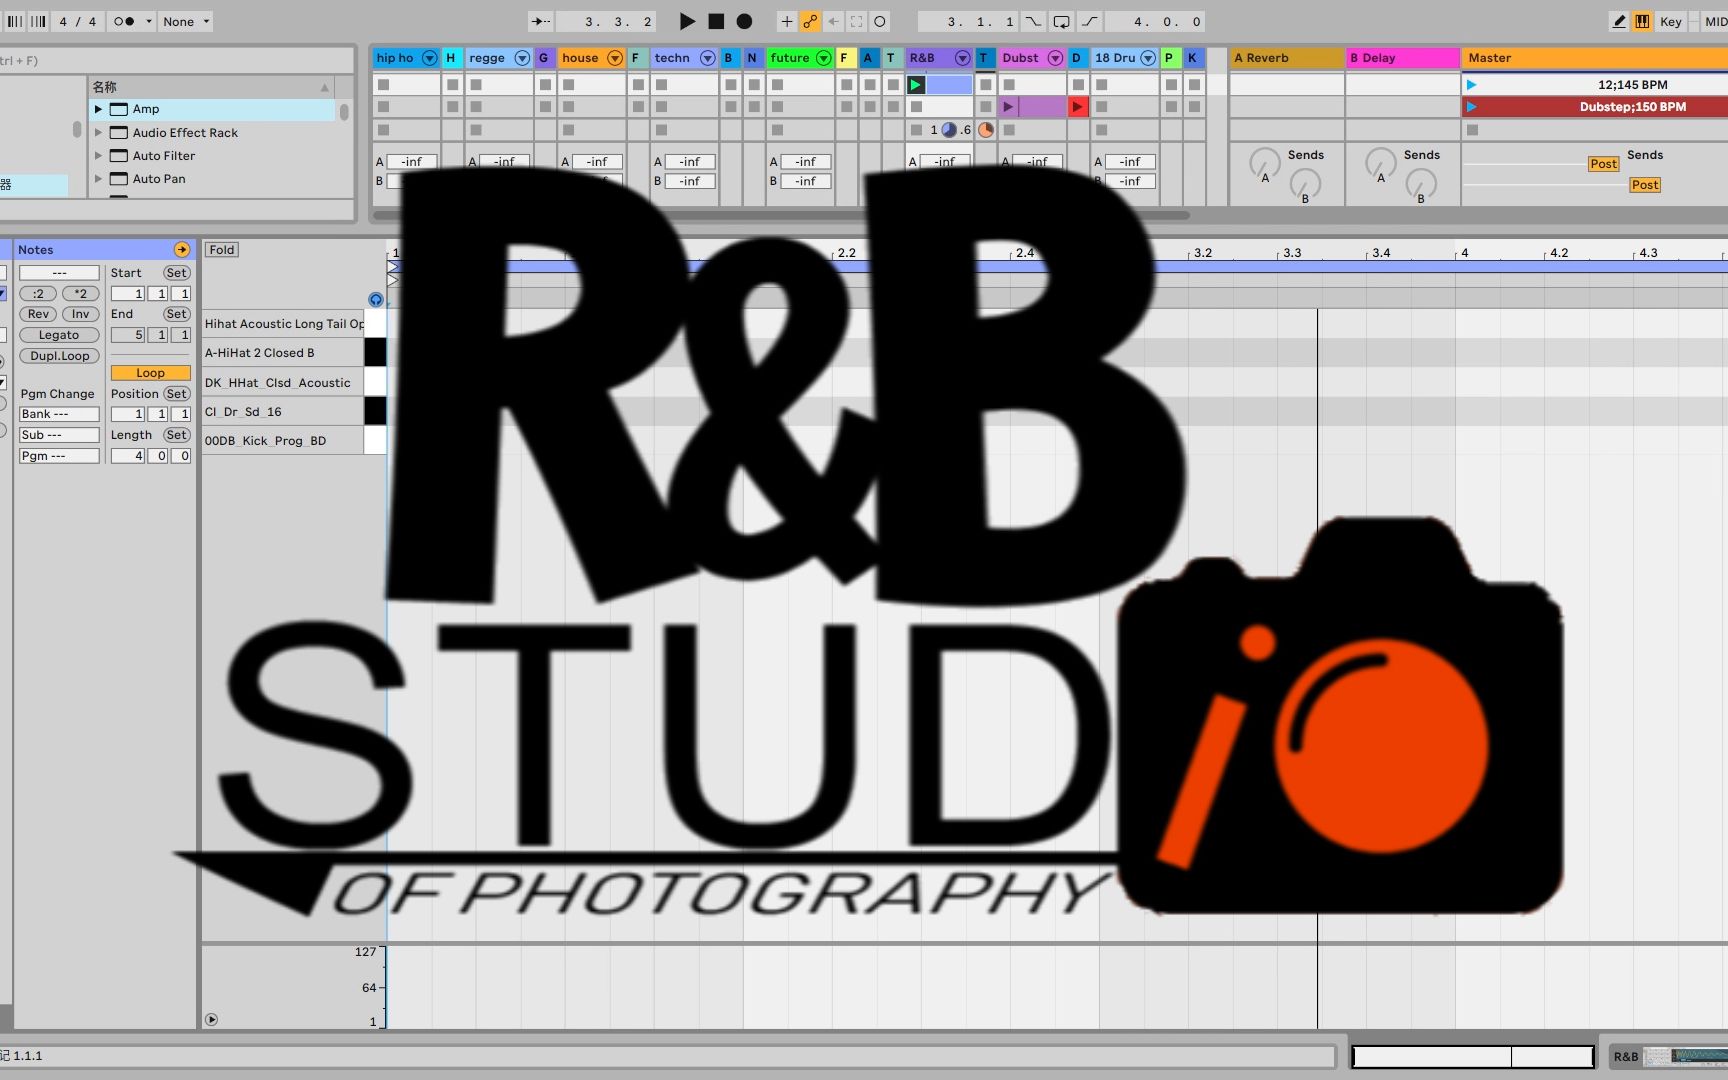Open the quantization None dropdown
The width and height of the screenshot is (1728, 1080).
[x=186, y=21]
